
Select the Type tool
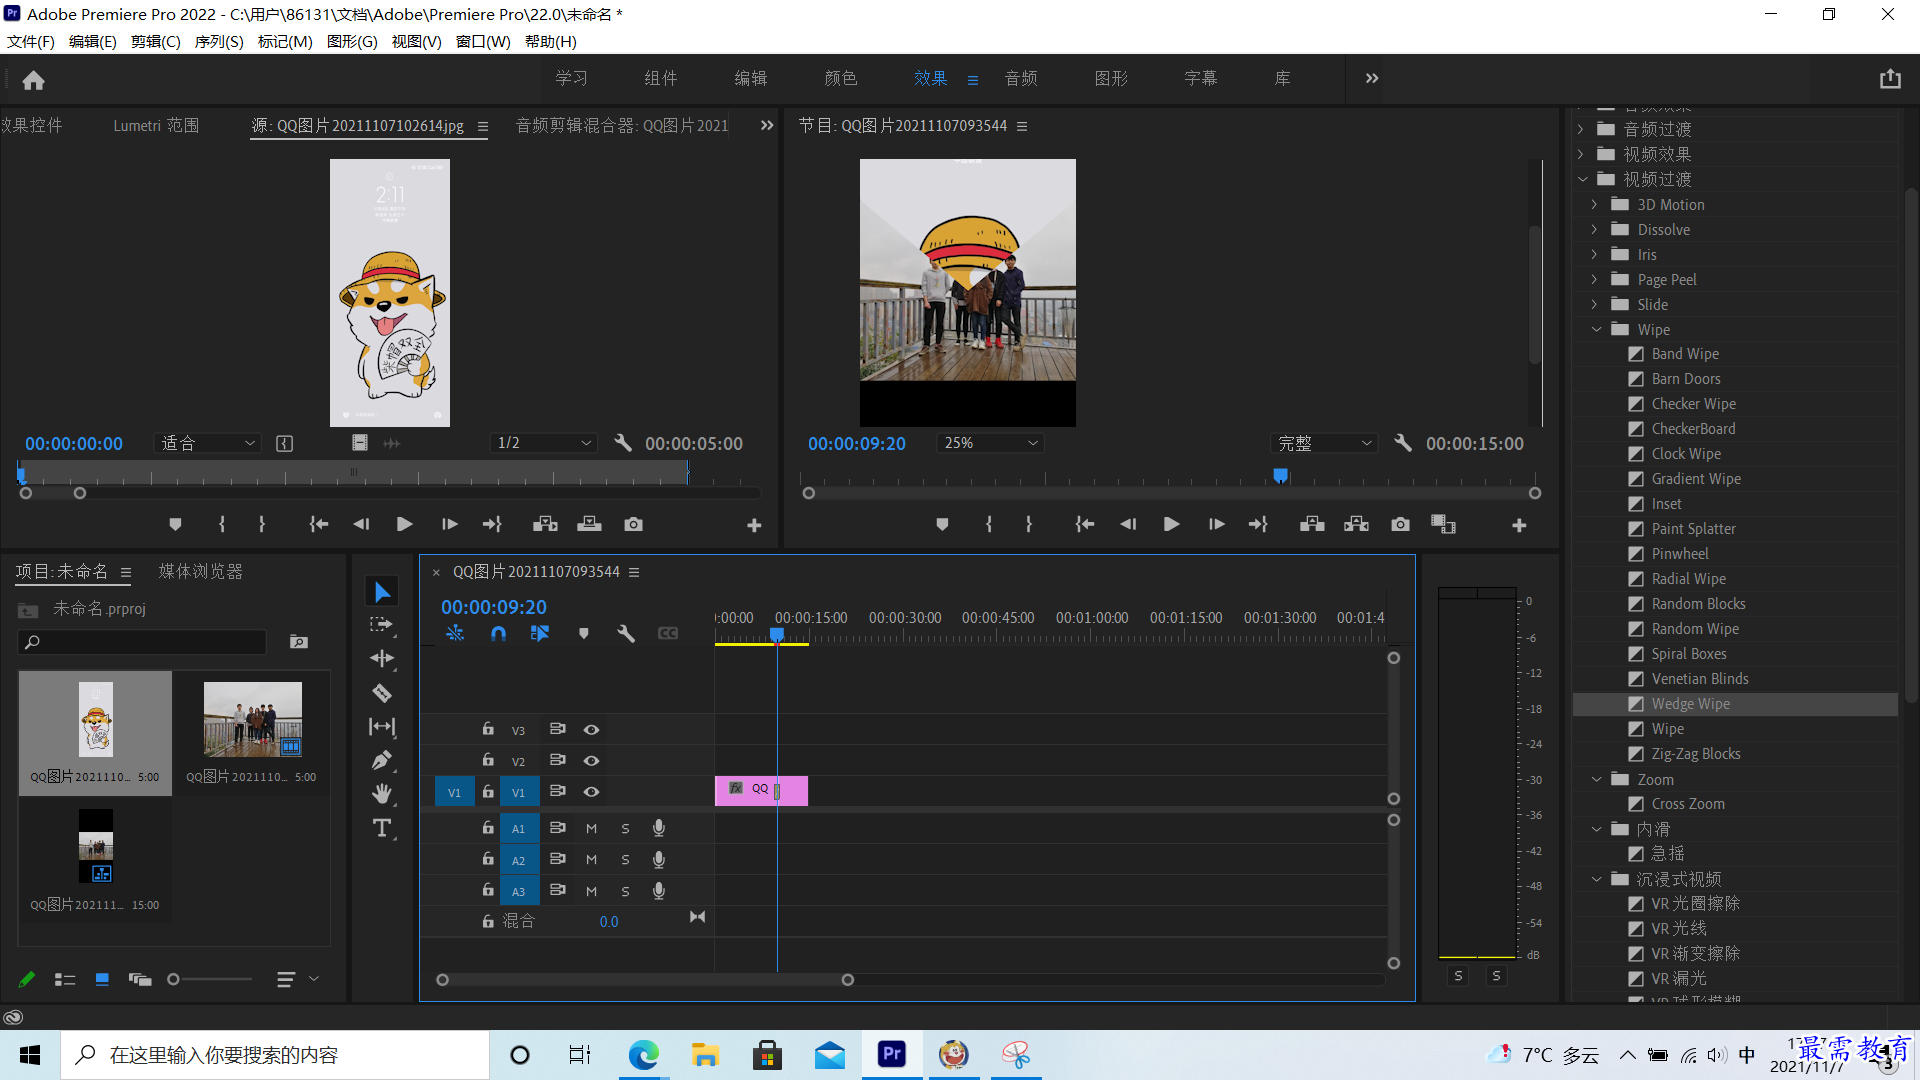(382, 828)
